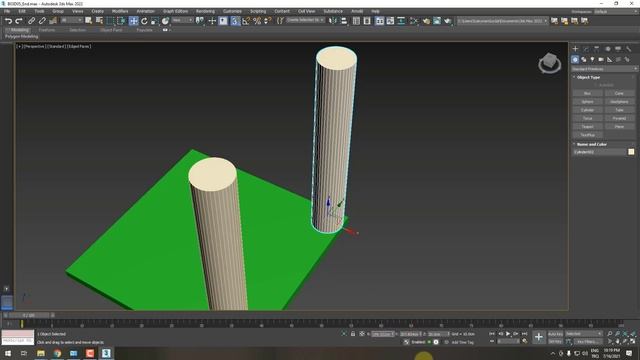Open the Modifiers menu

[120, 11]
